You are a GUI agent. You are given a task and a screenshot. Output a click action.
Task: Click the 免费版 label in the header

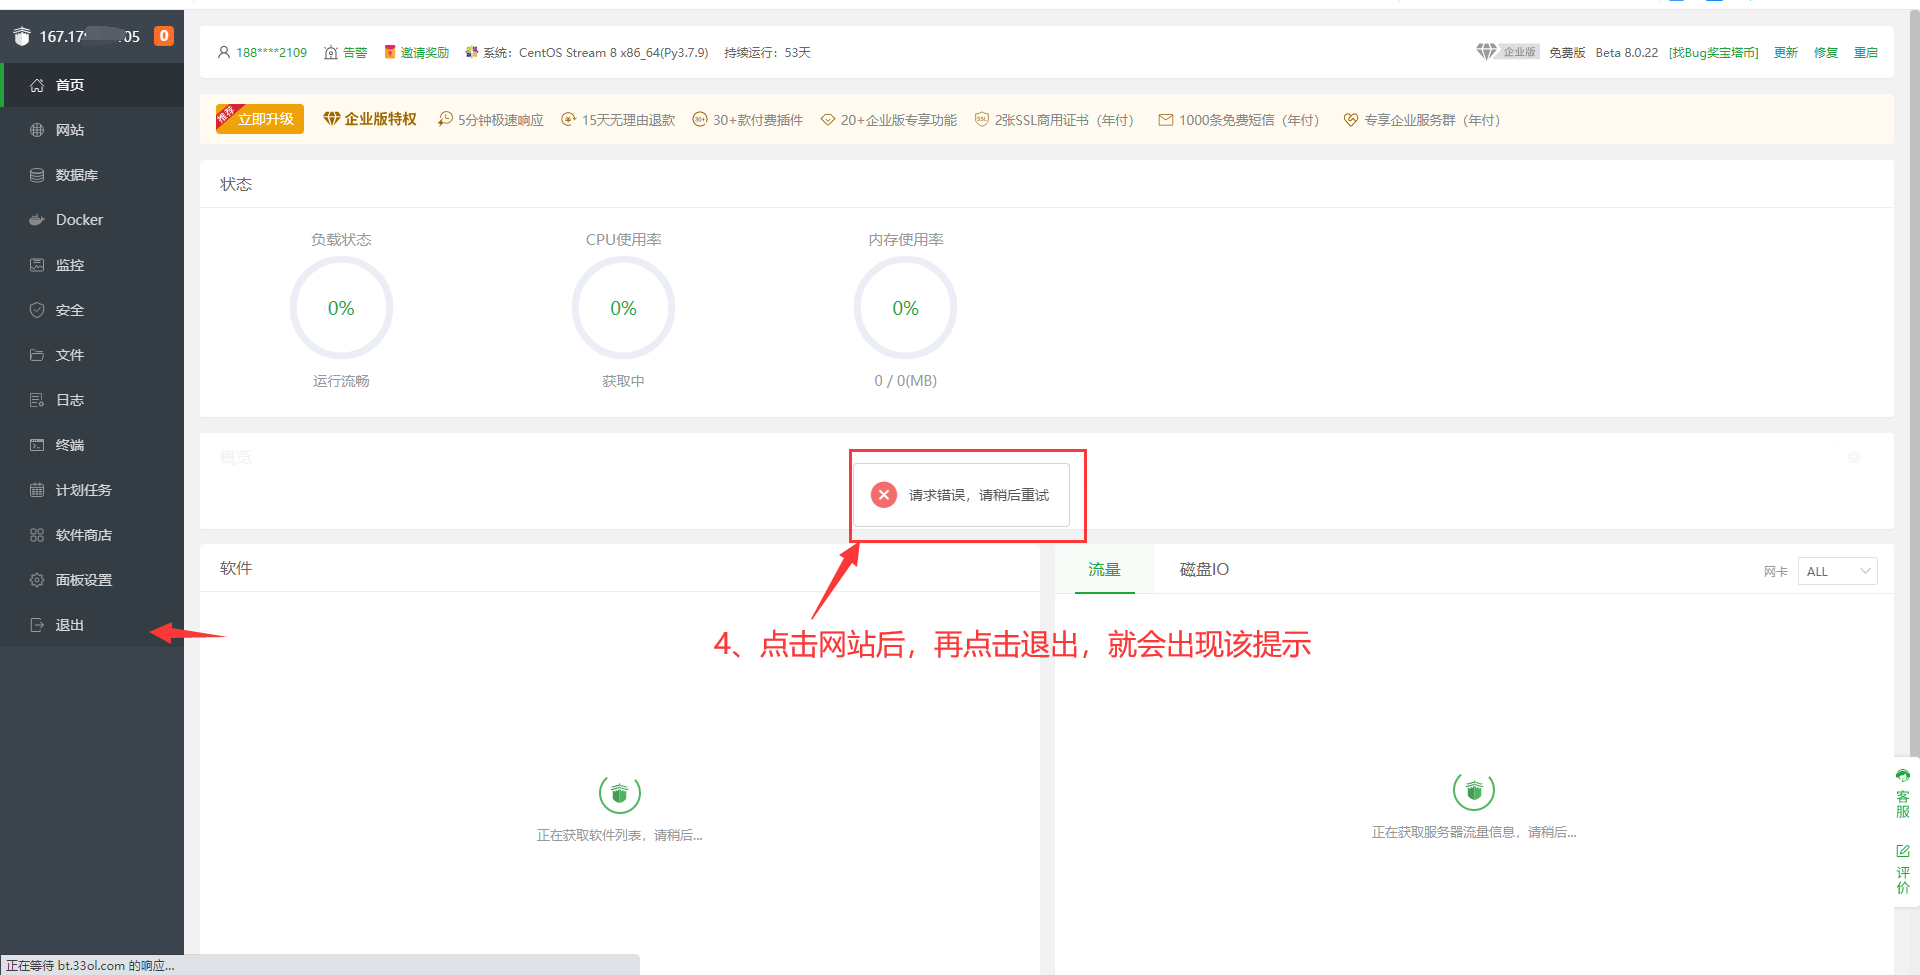pos(1567,52)
